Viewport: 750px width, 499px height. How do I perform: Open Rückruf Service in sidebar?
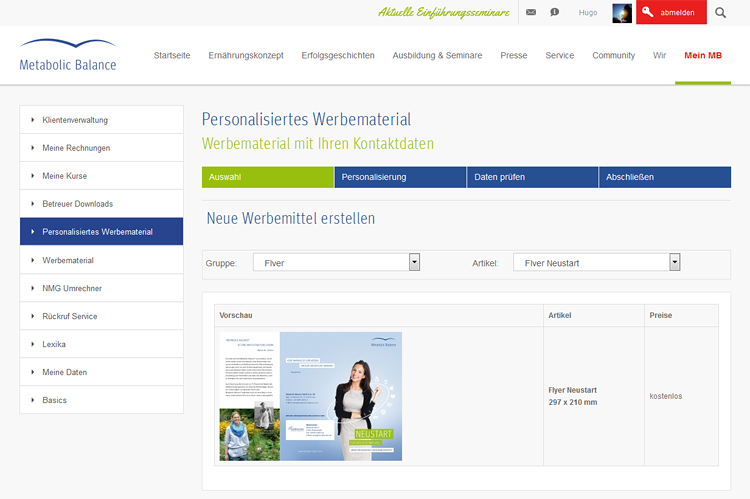point(101,316)
